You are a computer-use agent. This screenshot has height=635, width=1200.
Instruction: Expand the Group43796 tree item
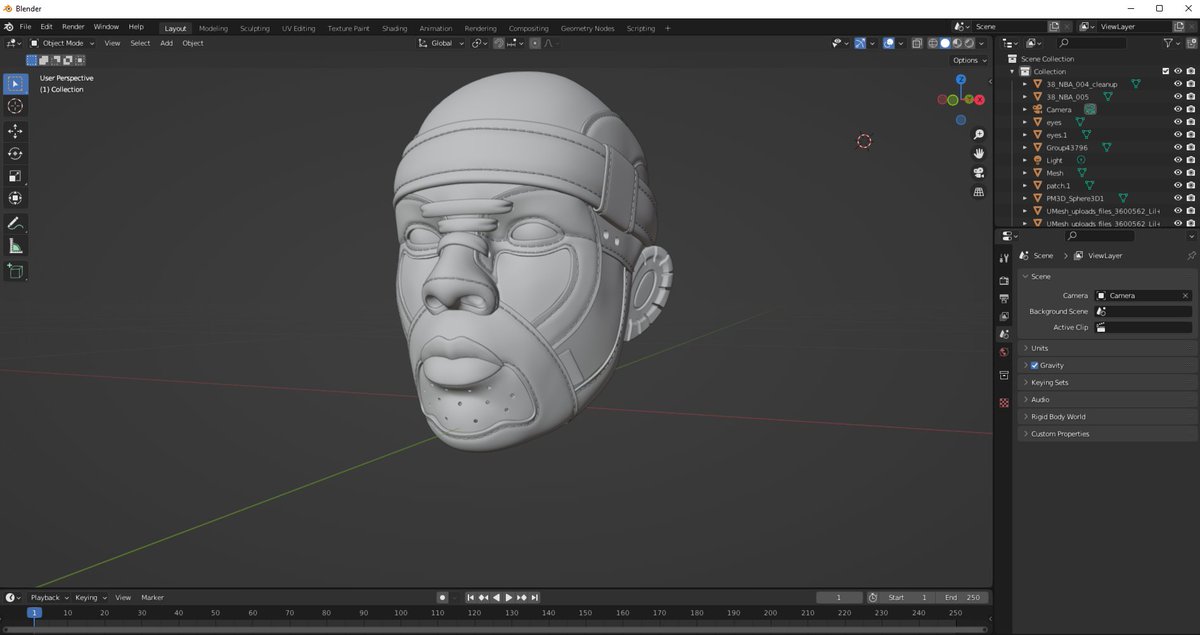click(1025, 147)
